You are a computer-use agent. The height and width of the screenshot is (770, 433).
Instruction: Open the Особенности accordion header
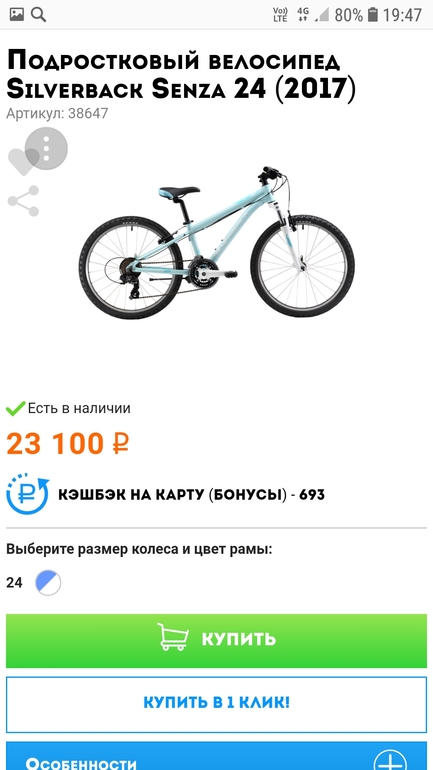216,756
